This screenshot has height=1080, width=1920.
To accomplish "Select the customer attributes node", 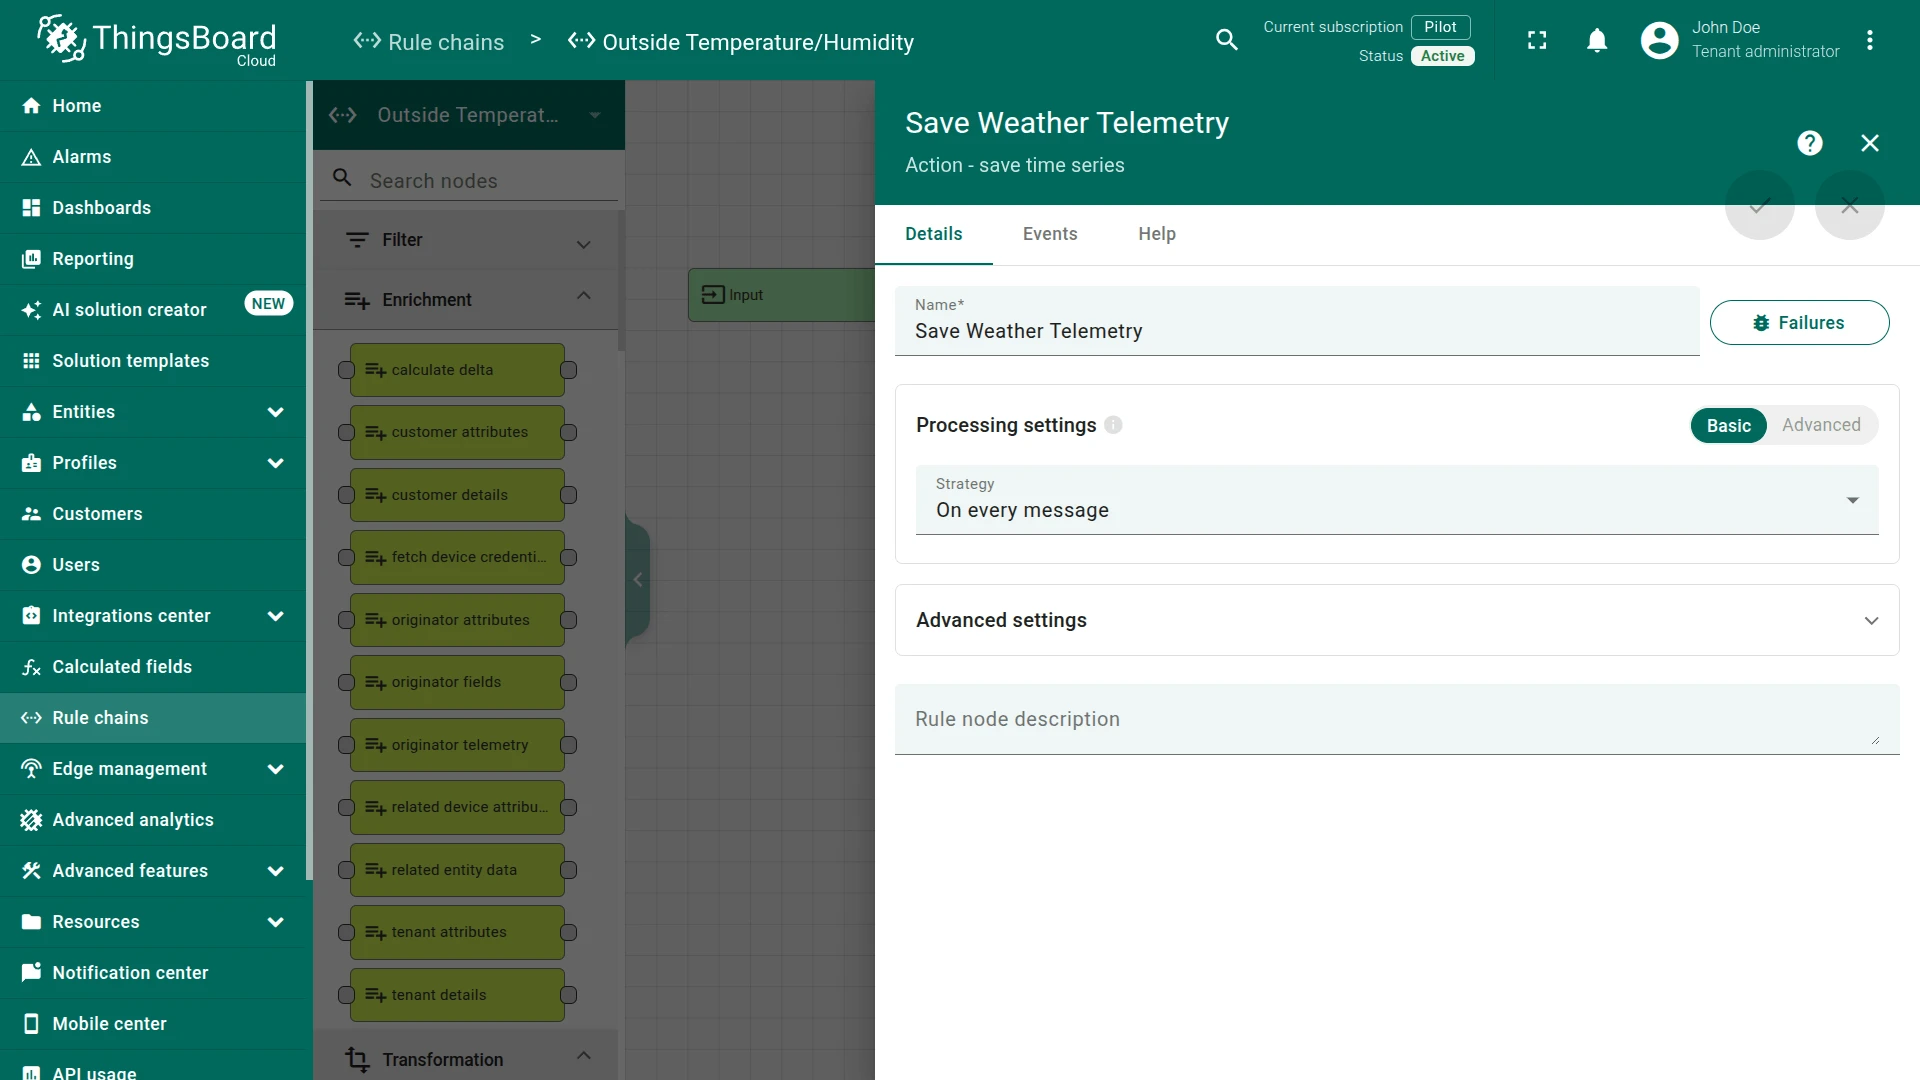I will (x=457, y=432).
